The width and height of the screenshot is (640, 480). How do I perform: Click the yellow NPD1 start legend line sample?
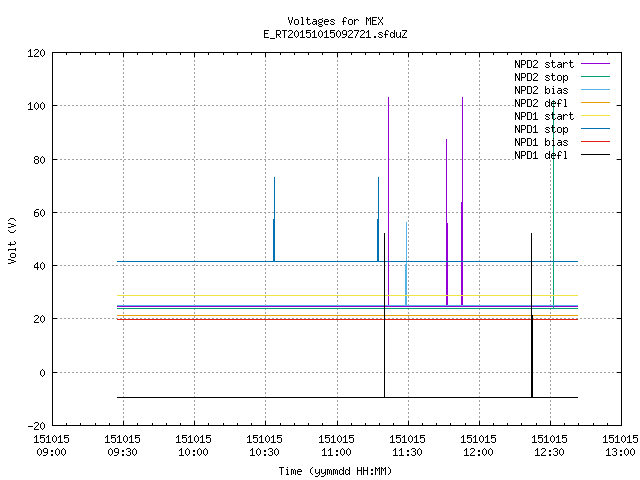coord(595,116)
